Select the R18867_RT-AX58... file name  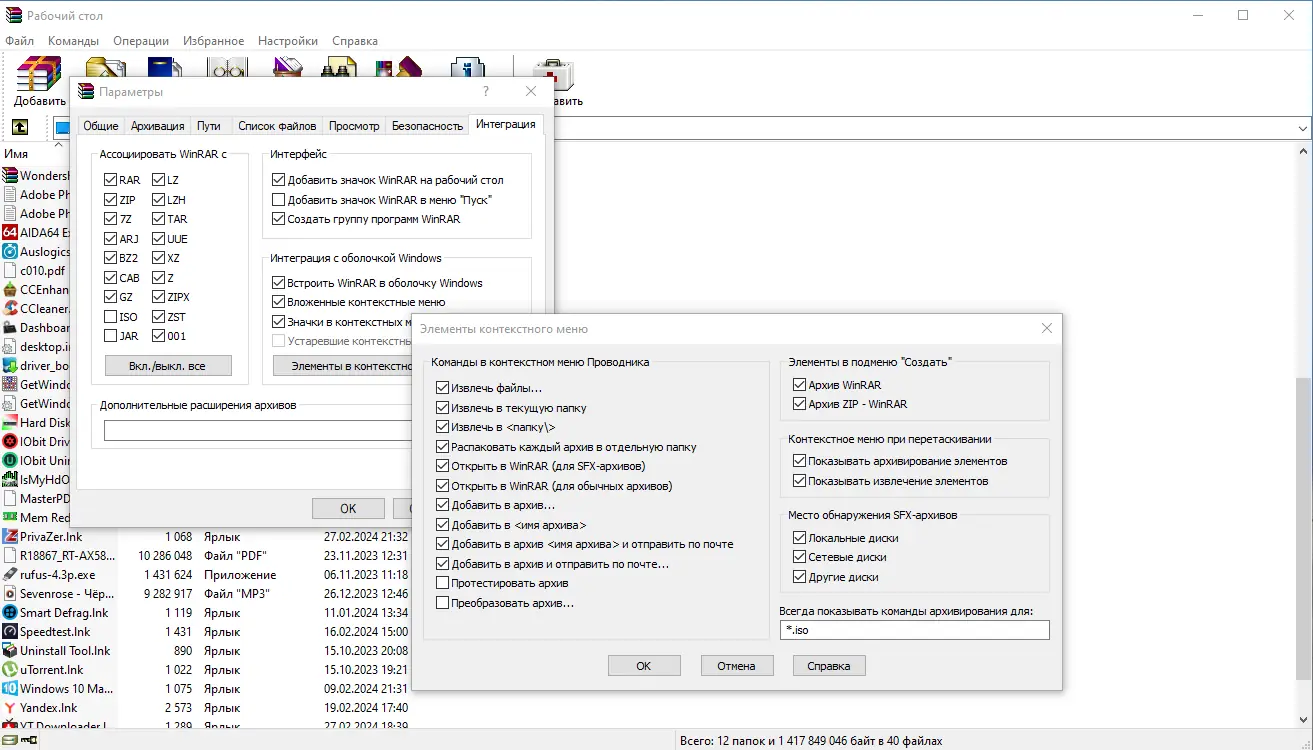[67, 555]
